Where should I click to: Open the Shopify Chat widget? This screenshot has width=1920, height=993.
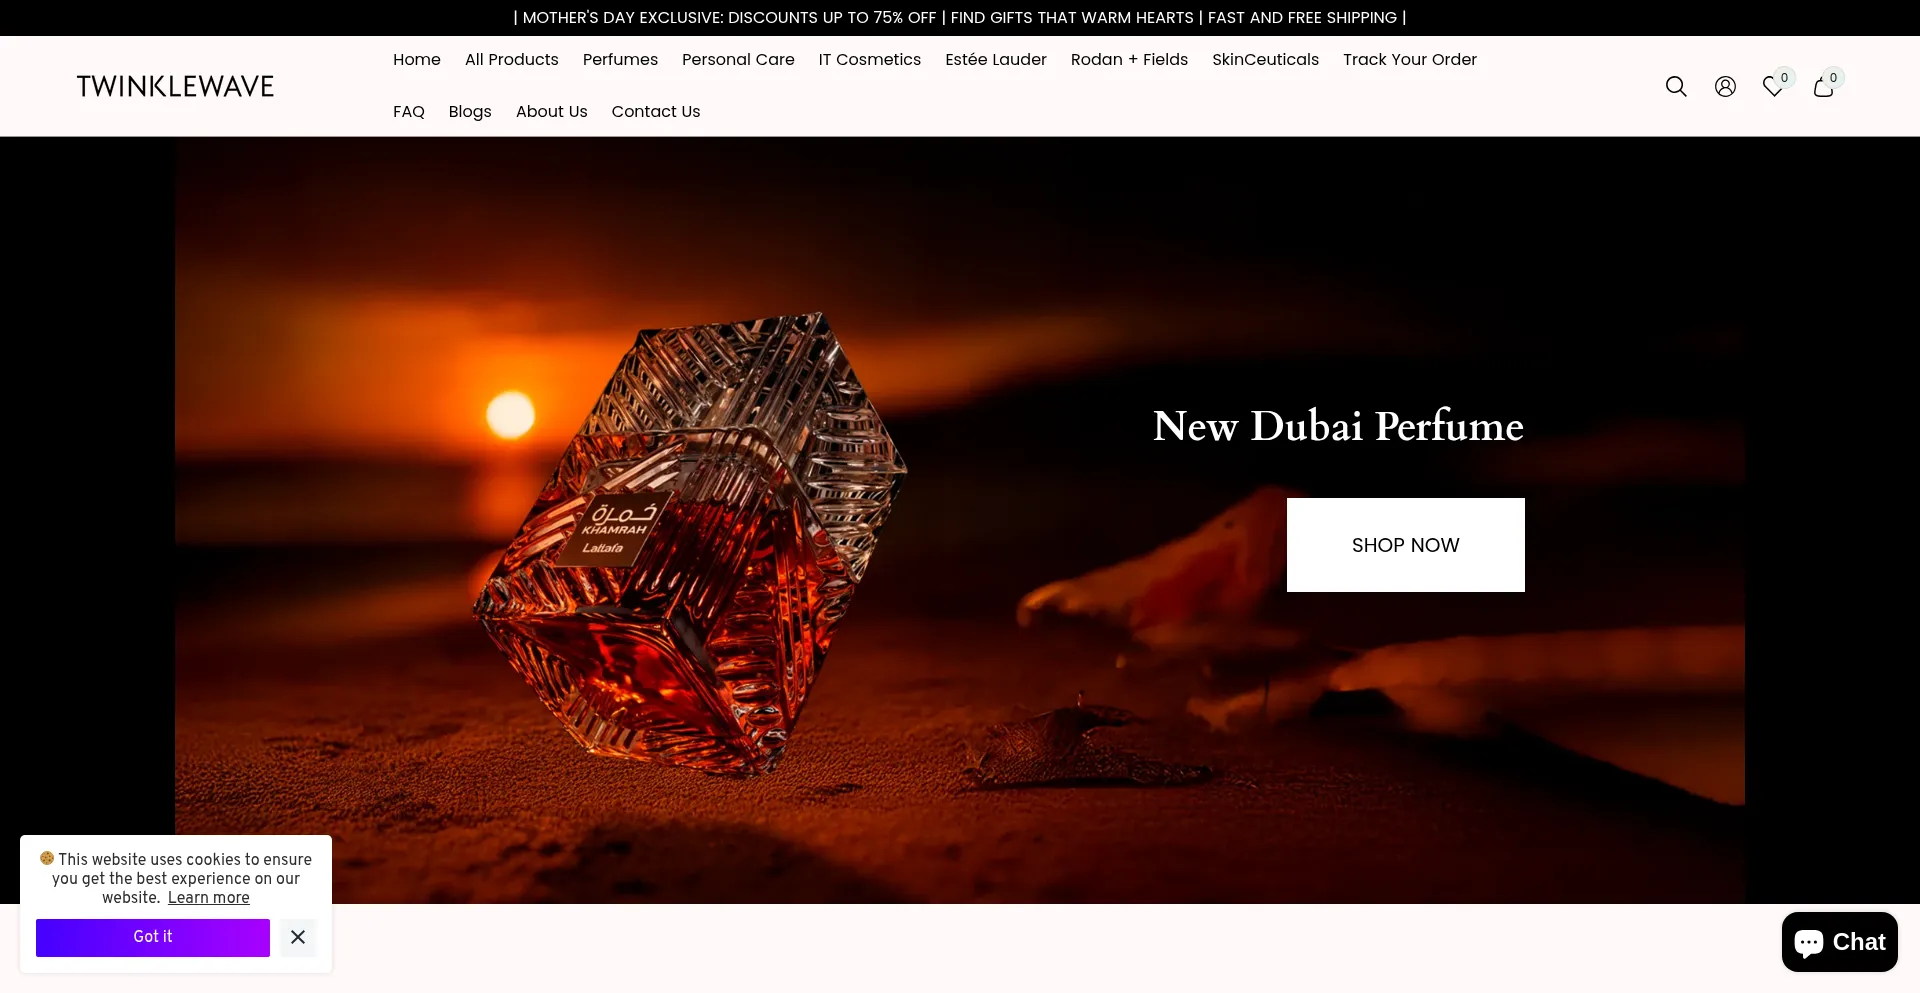coord(1839,942)
